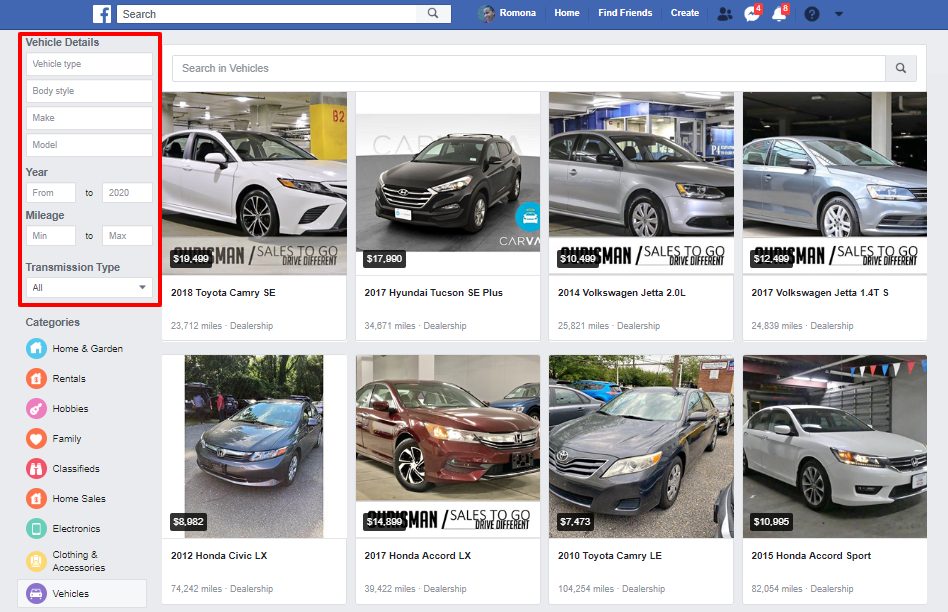The width and height of the screenshot is (948, 612).
Task: Open the 2015 Honda Accord Sport photo
Action: tap(835, 446)
